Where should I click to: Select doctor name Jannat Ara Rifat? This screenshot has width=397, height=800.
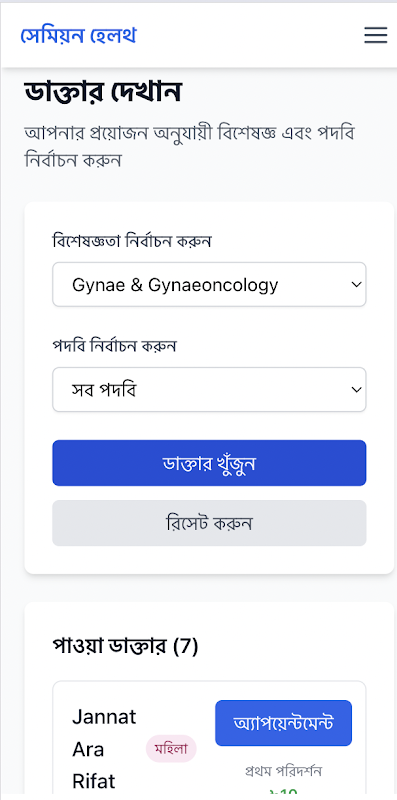coord(104,749)
